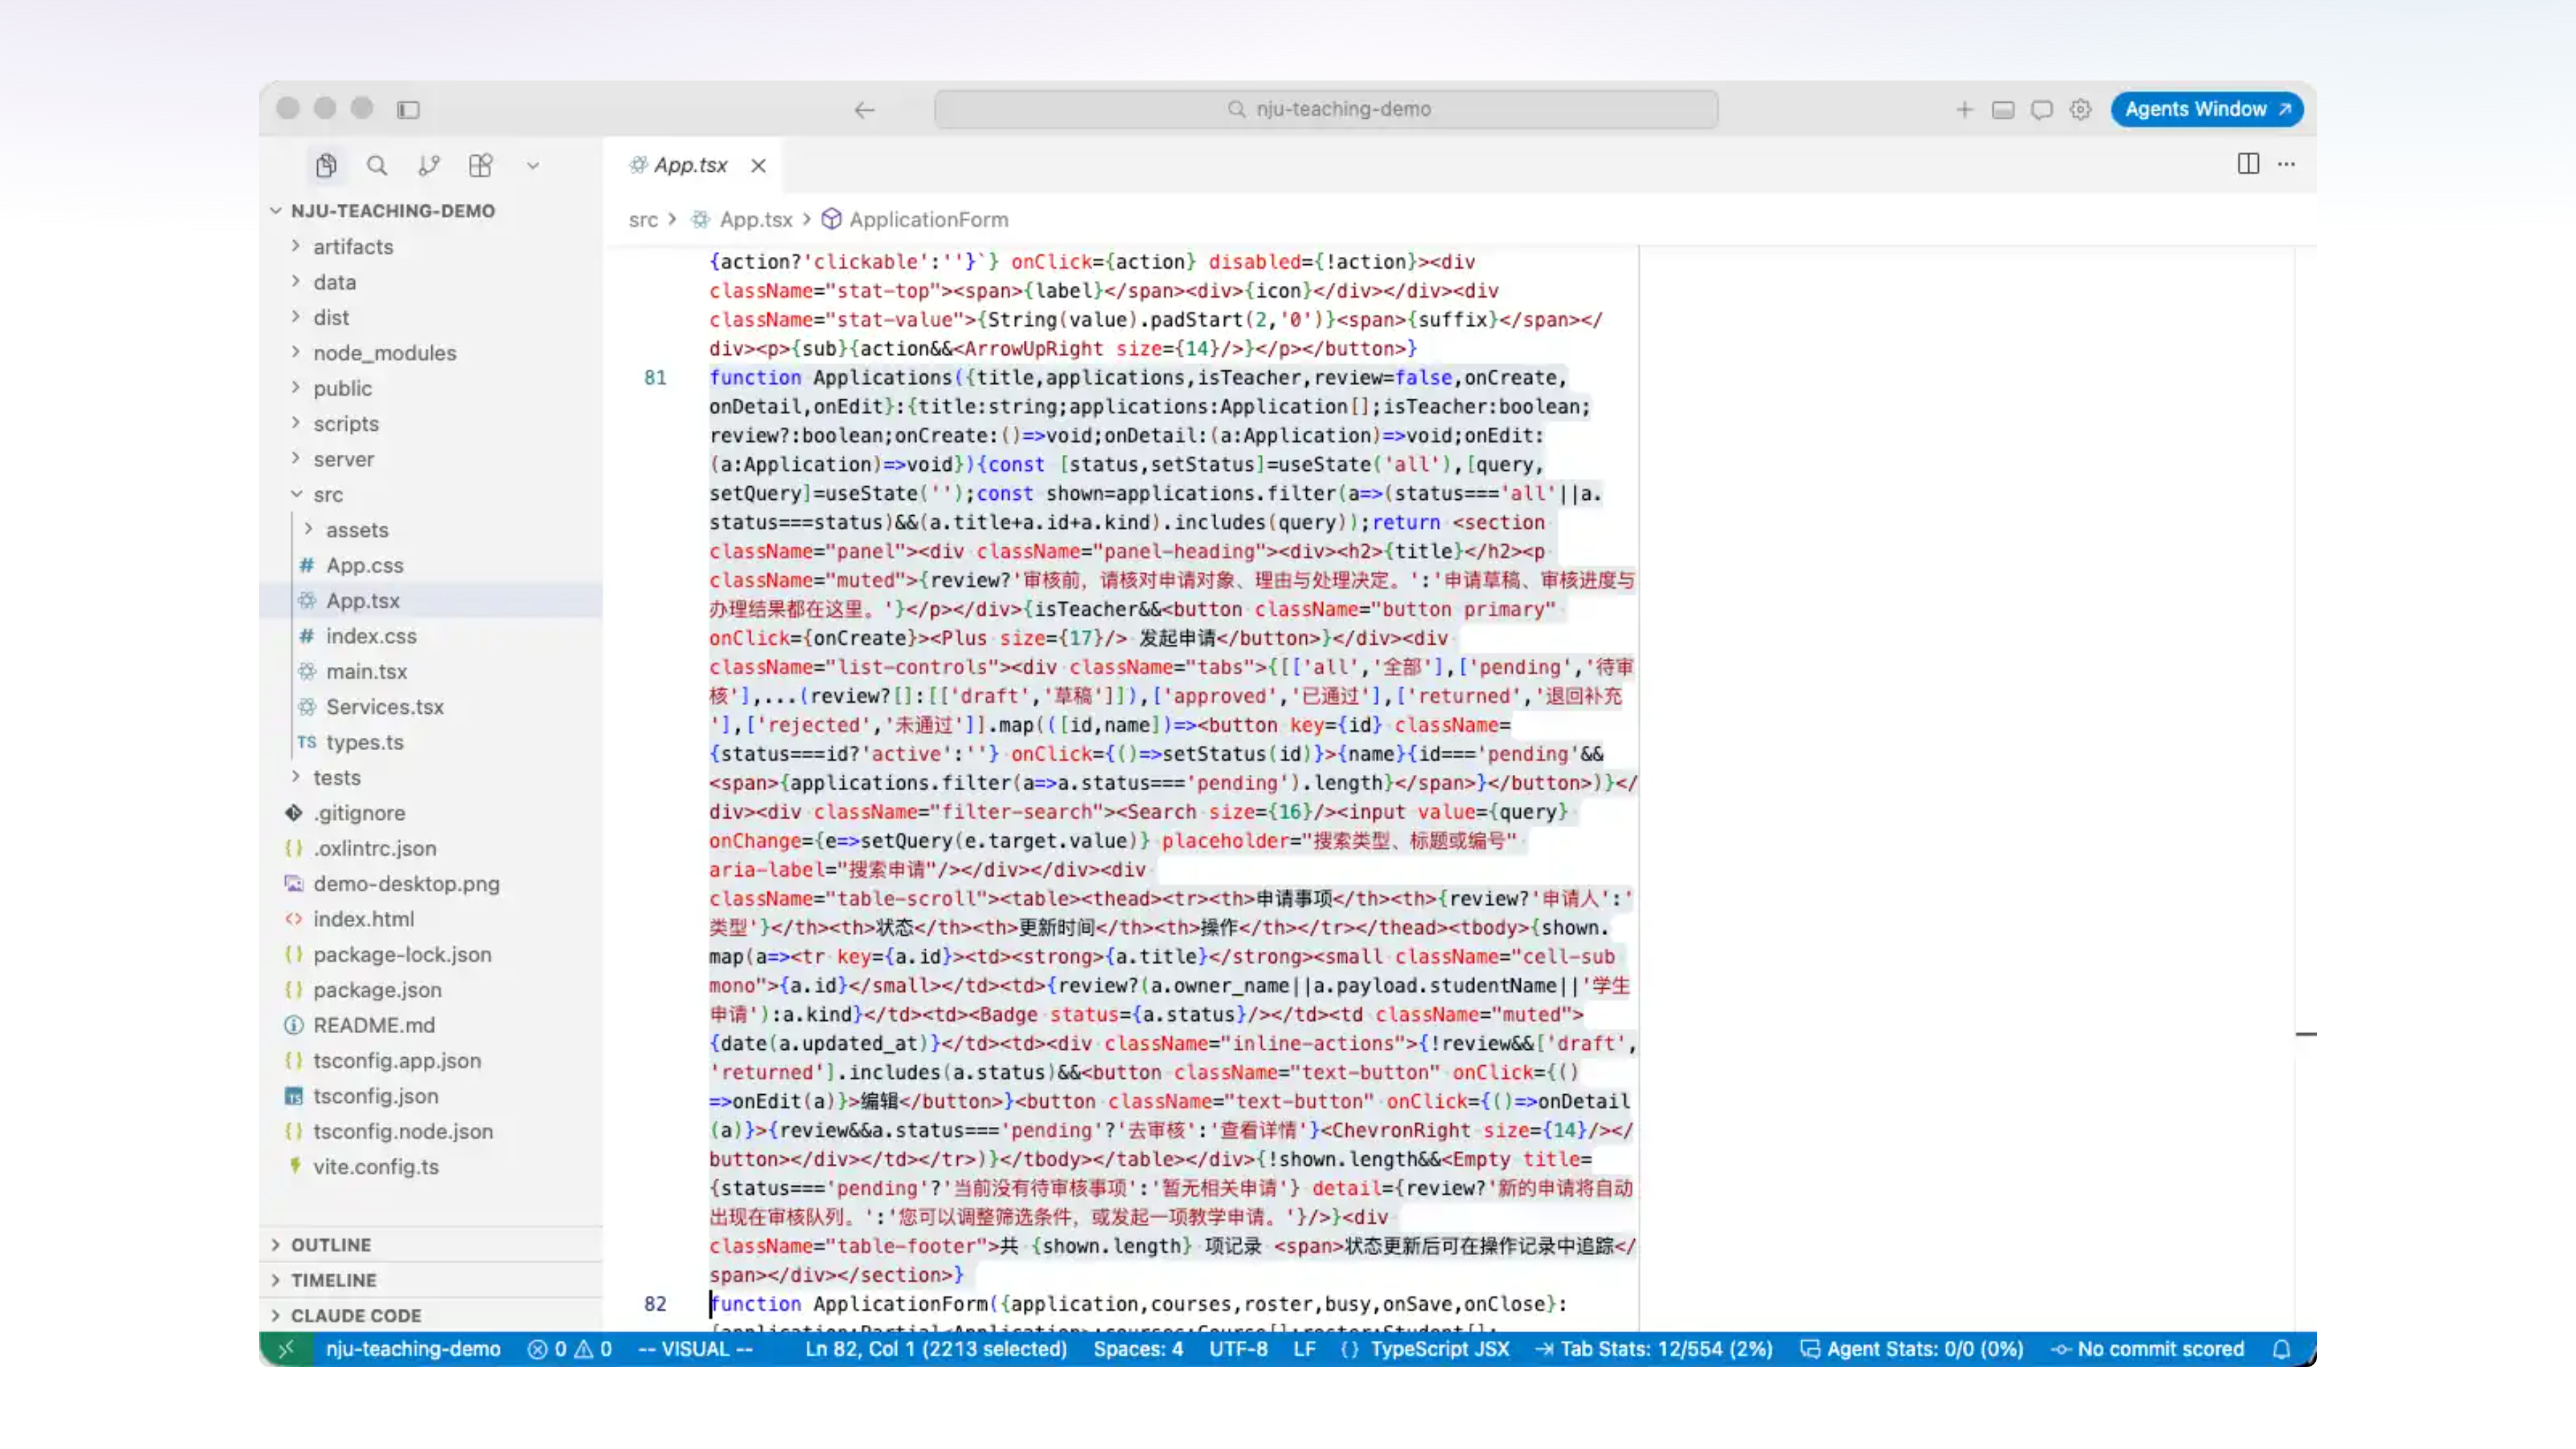Click ApplicationForm in the breadcrumb
The height and width of the screenshot is (1449, 2576).
[x=928, y=220]
